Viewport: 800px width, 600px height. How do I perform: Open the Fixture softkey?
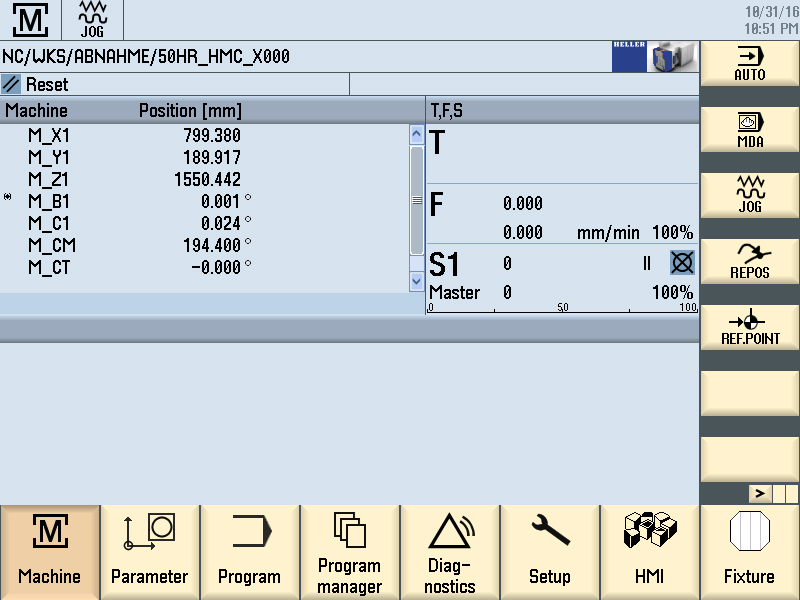click(749, 552)
